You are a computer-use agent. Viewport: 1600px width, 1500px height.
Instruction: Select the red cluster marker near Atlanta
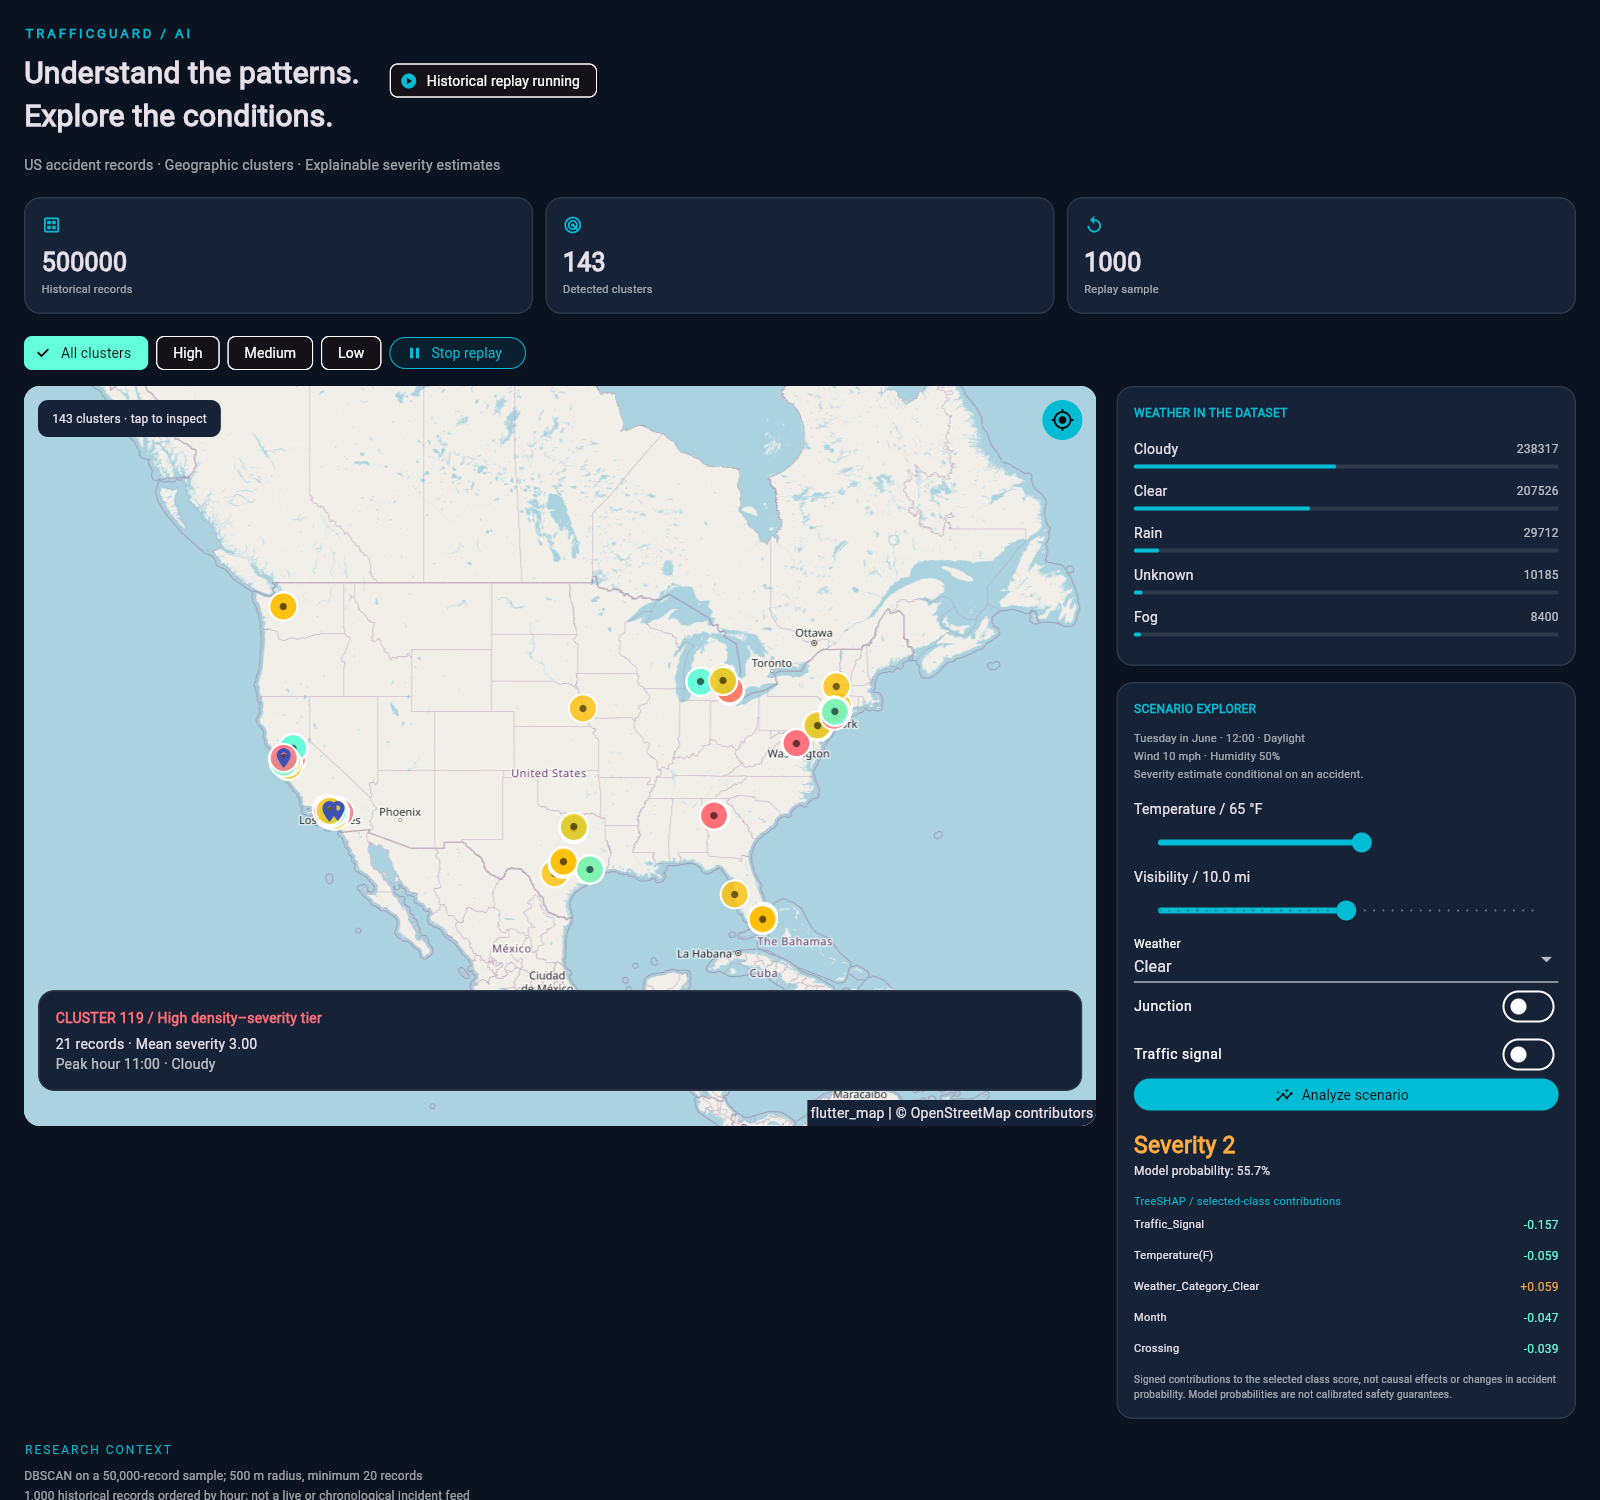714,816
